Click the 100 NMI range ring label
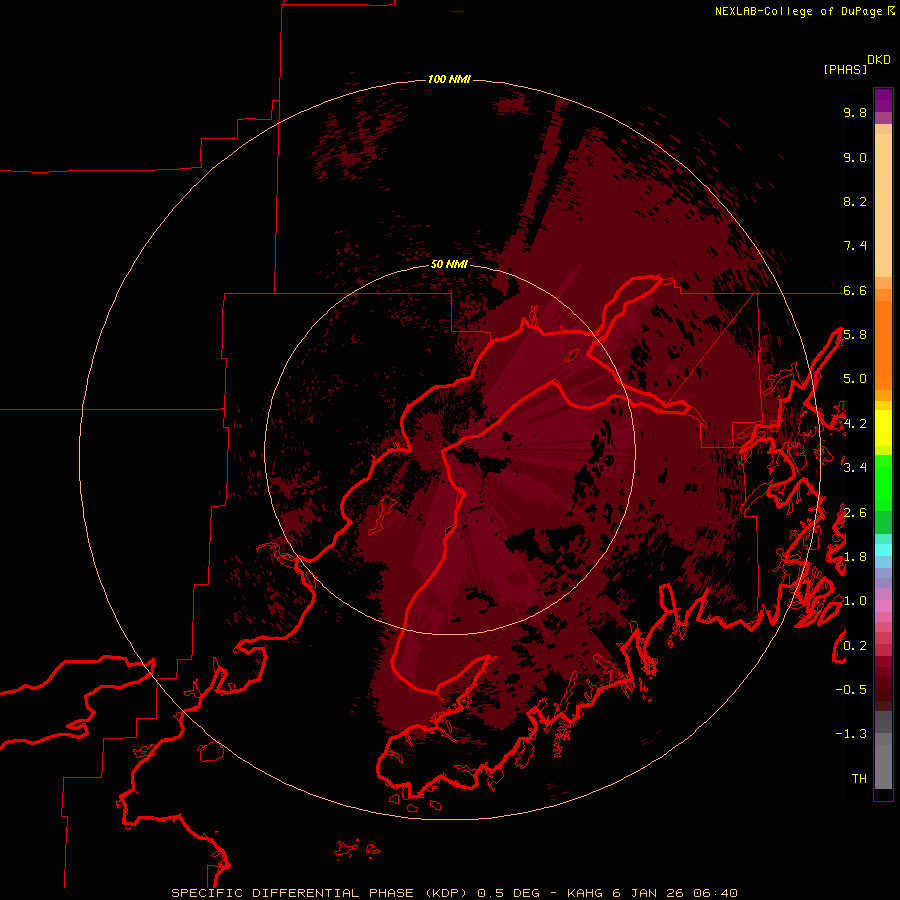The image size is (900, 900). (449, 79)
